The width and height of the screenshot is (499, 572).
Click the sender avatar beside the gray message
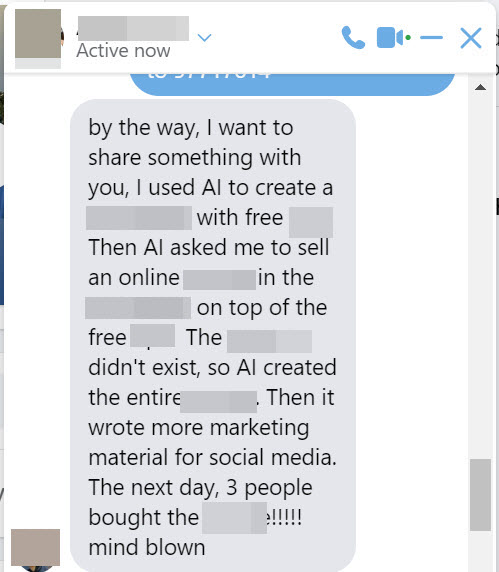coord(35,547)
